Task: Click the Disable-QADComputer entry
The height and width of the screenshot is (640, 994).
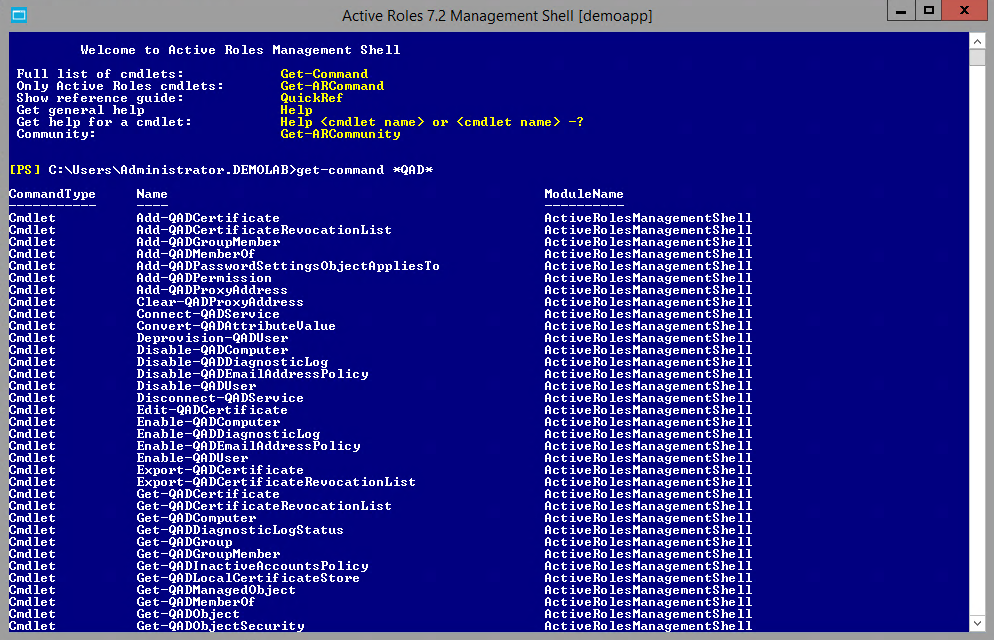Action: (x=212, y=350)
